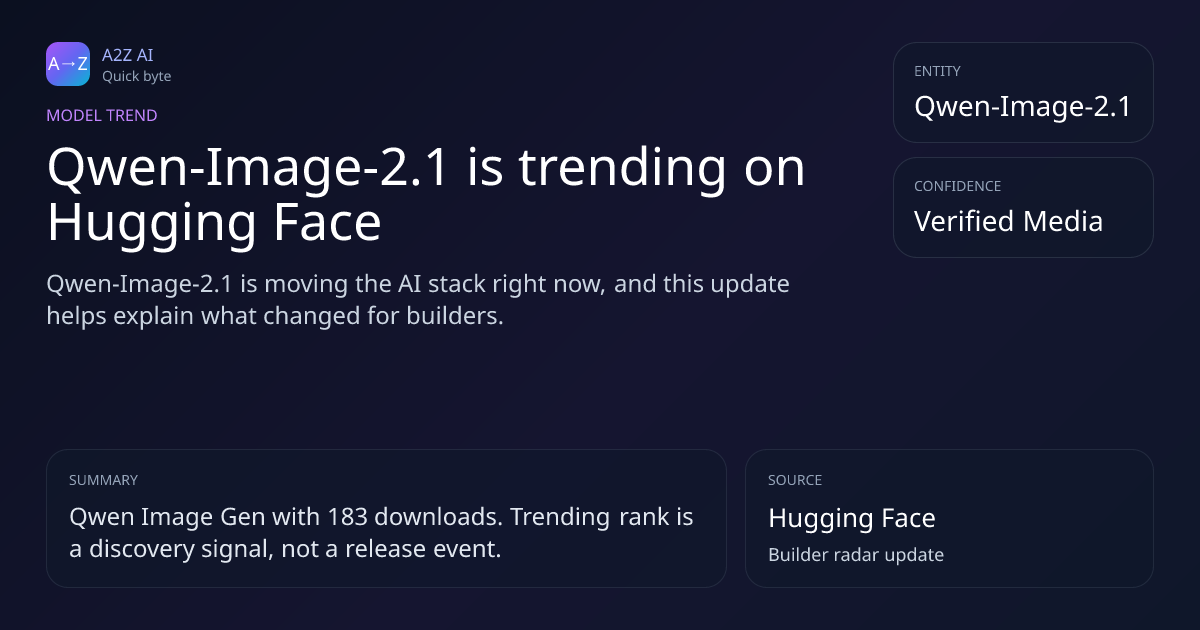Click the Hugging Face source name

click(x=852, y=518)
